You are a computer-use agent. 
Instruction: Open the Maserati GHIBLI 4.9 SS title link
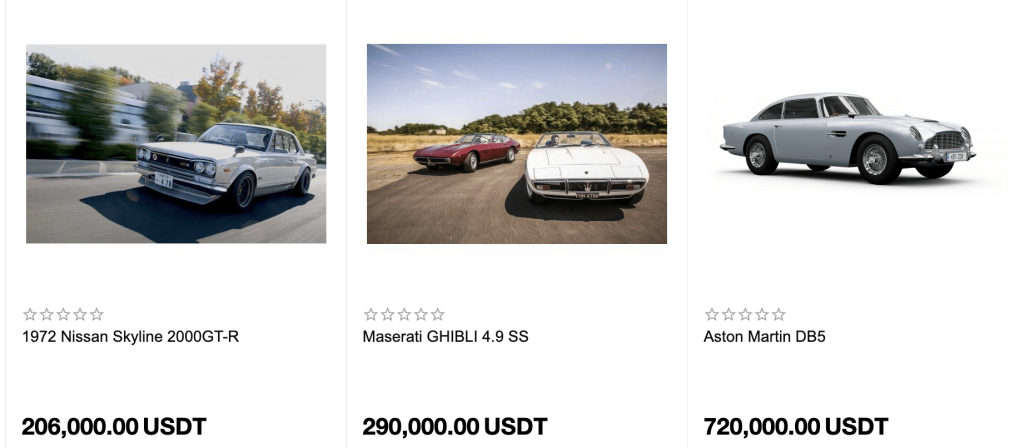445,337
